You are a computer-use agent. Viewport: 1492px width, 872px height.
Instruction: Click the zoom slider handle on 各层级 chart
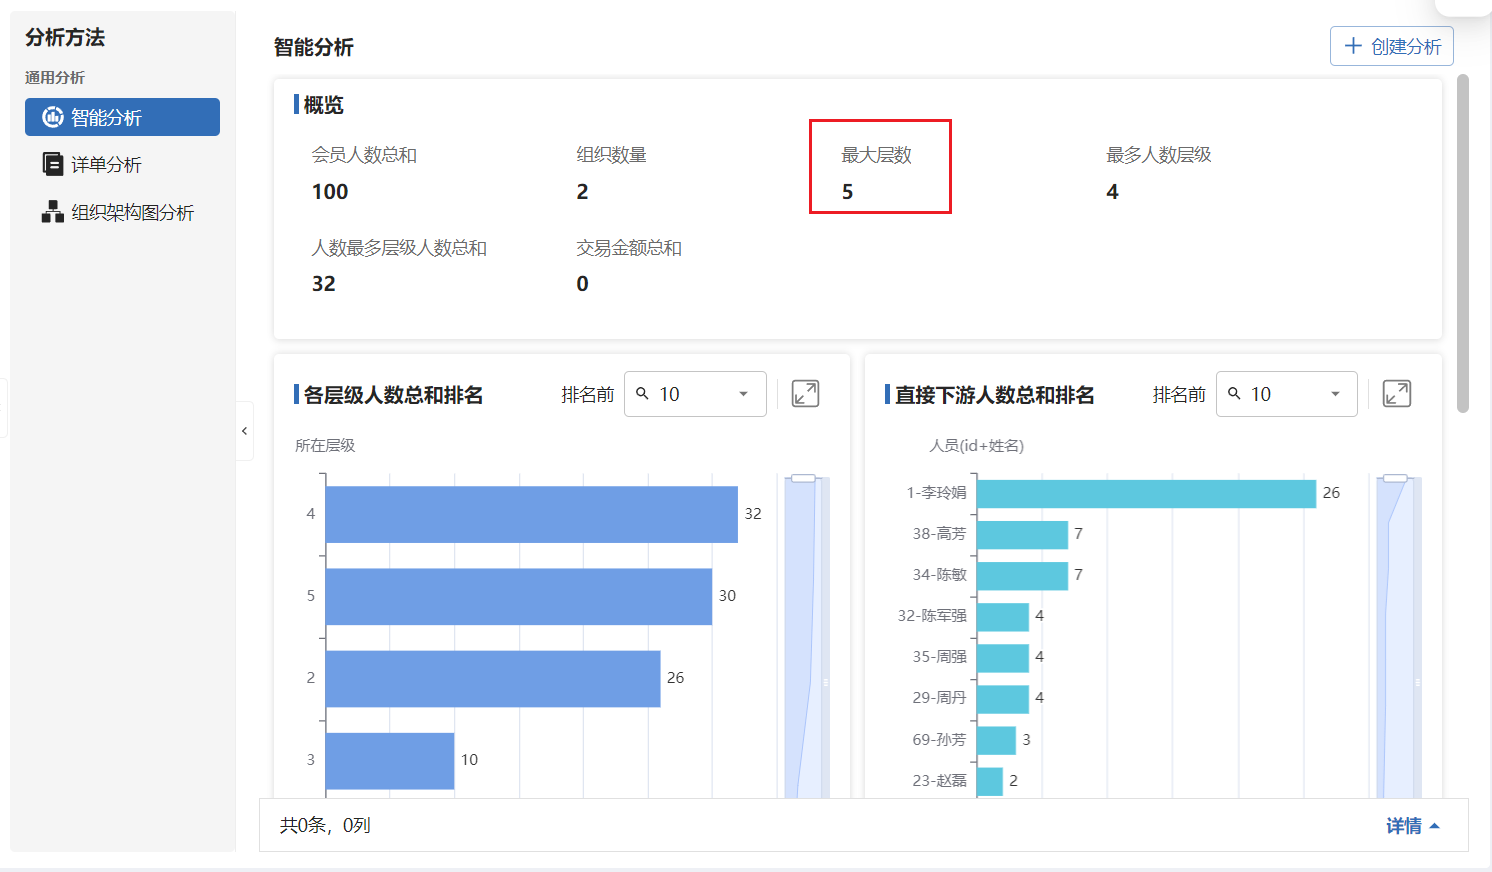pyautogui.click(x=803, y=479)
